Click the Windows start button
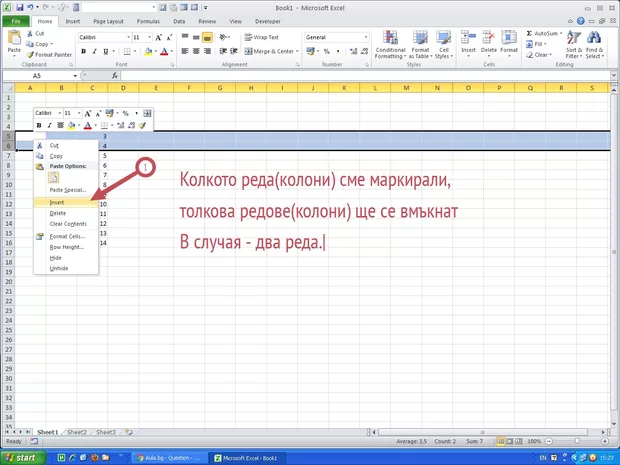 point(21,458)
